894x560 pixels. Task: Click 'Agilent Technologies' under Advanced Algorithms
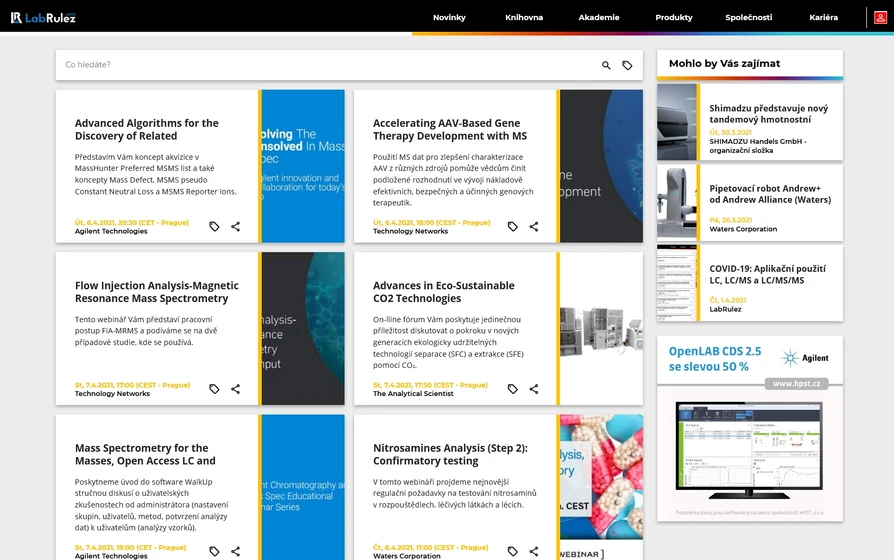pos(111,232)
